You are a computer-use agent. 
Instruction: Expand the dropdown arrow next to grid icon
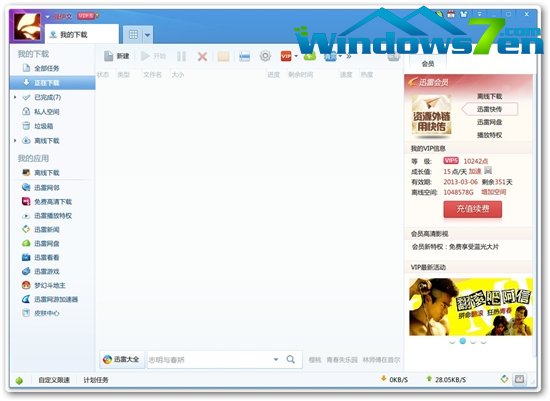point(147,35)
